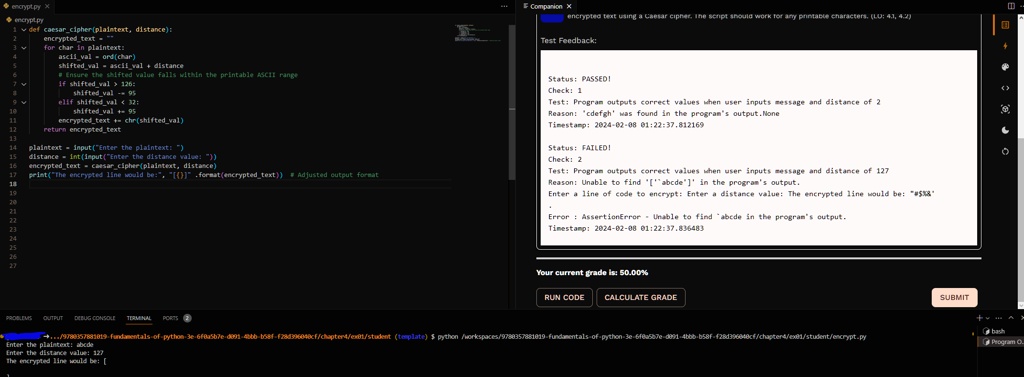
Task: Open the new terminal launch profile dropdown arrow
Action: (x=987, y=318)
